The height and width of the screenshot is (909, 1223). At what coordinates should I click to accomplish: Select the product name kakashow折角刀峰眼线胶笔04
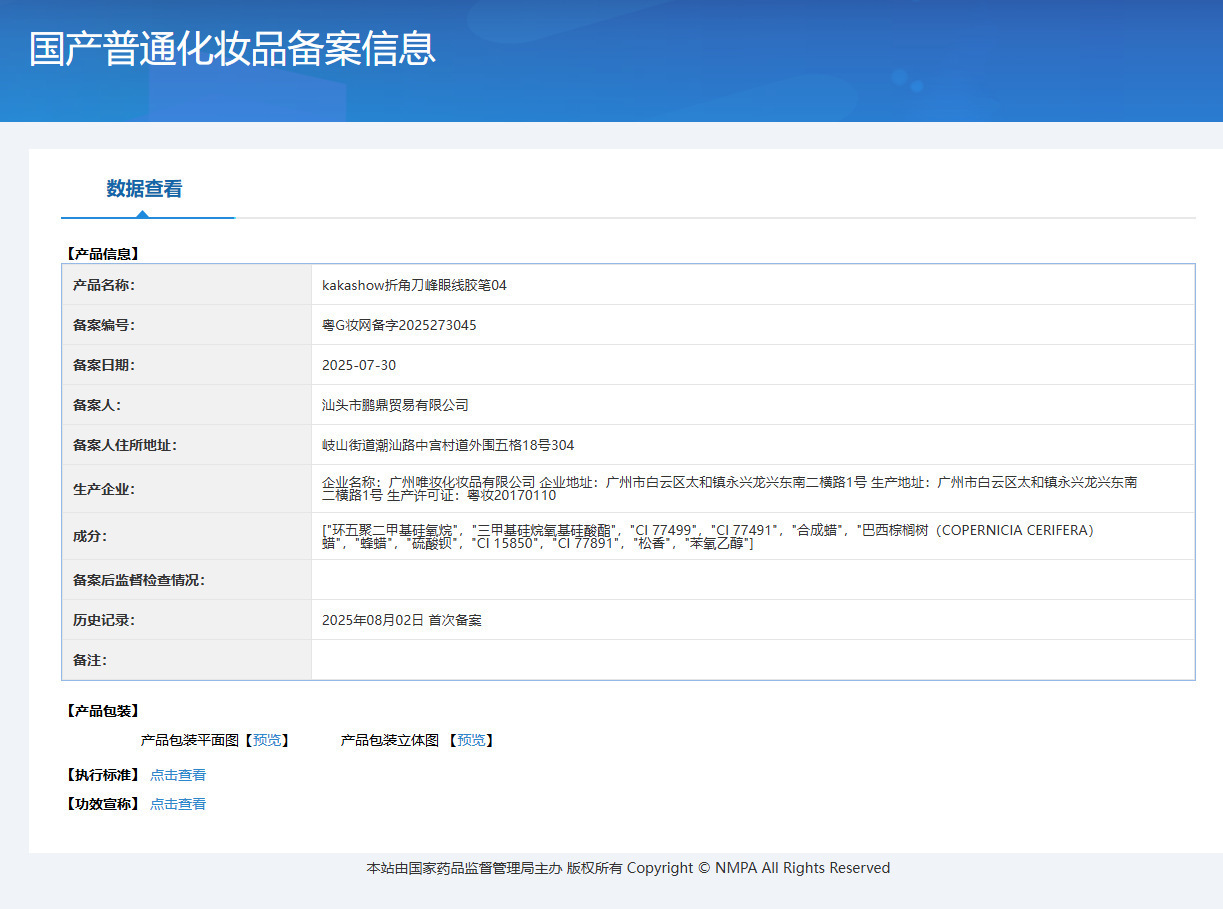tap(414, 285)
